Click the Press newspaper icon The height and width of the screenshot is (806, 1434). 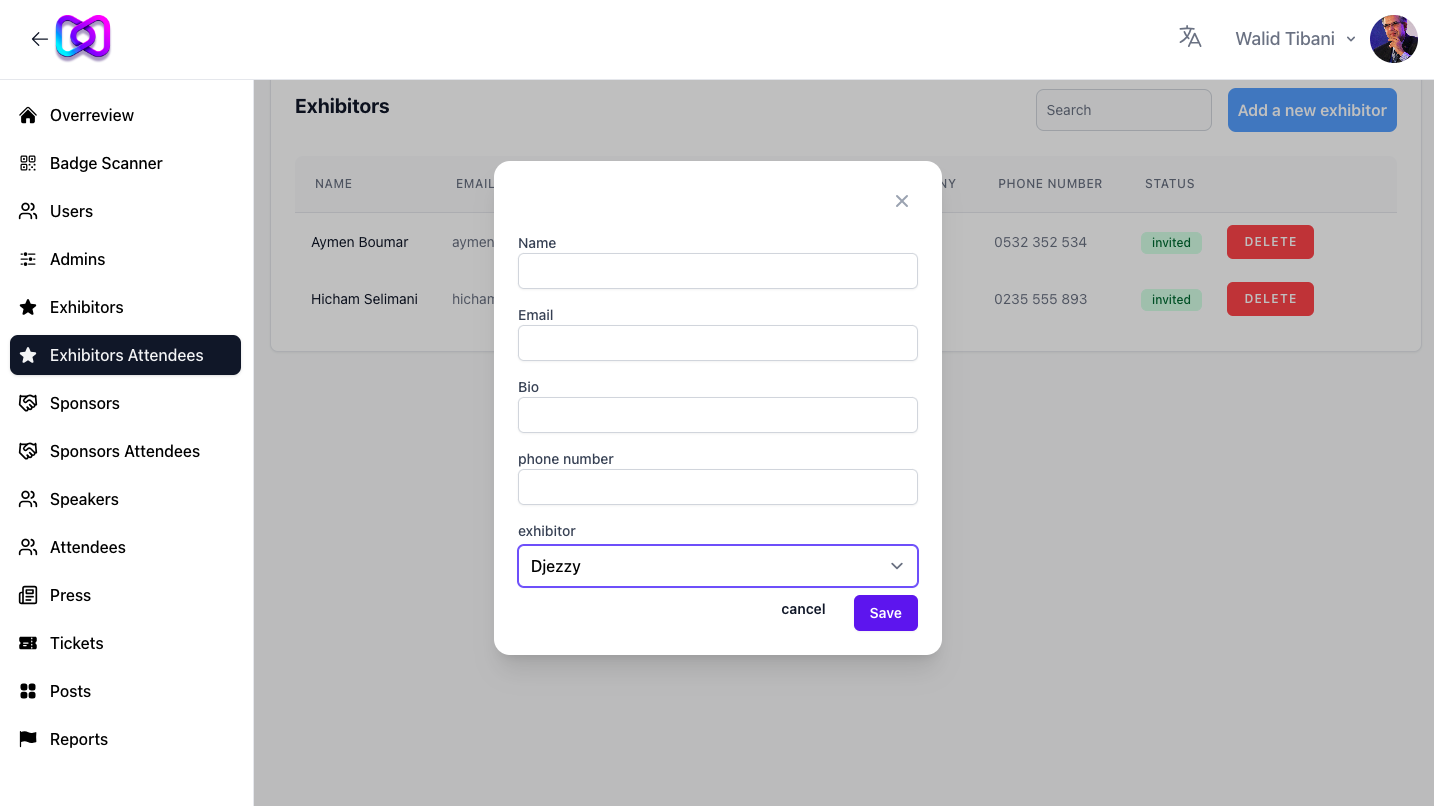pos(28,595)
